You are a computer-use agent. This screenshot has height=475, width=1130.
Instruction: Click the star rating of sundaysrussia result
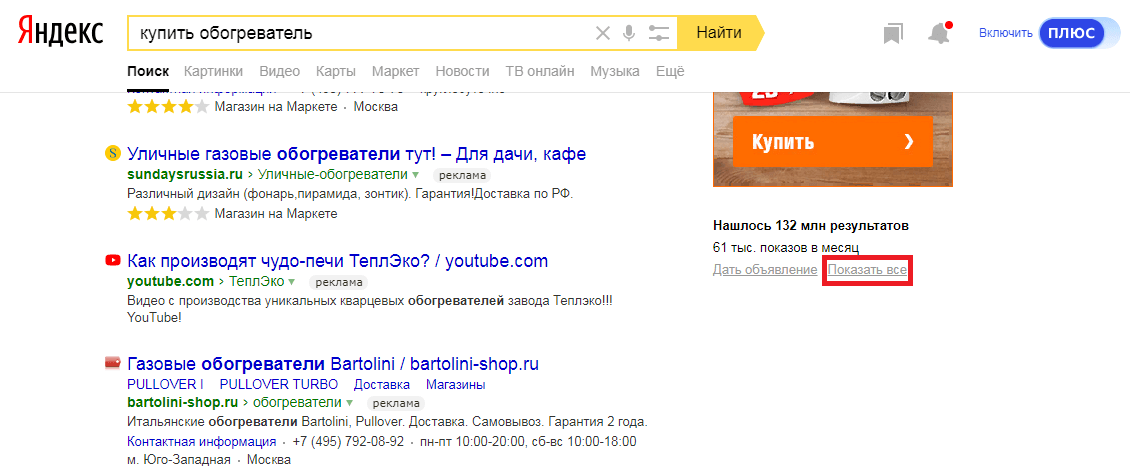click(x=168, y=213)
